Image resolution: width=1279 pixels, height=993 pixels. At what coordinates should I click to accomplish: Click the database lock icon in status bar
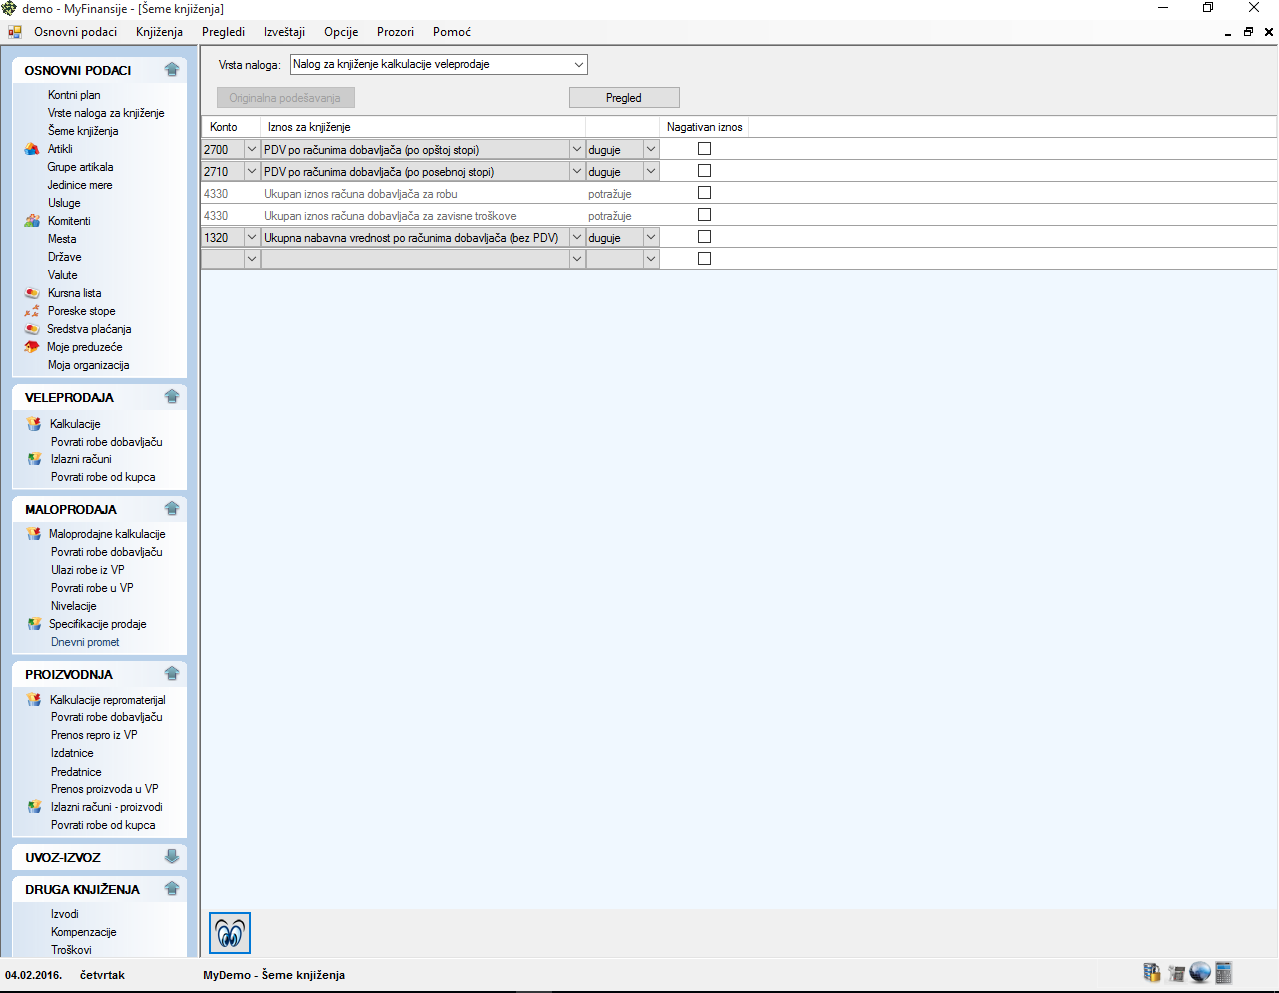[x=1152, y=972]
